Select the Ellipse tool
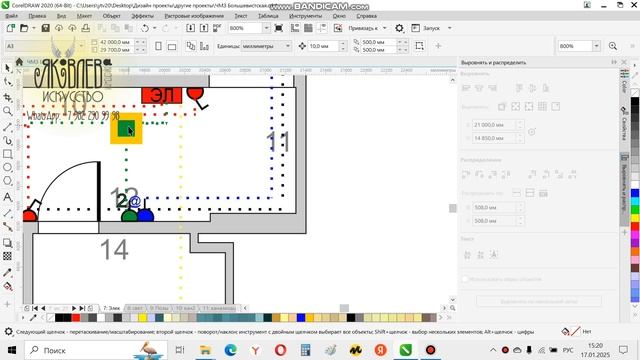Viewport: 640px width, 360px height. point(7,167)
